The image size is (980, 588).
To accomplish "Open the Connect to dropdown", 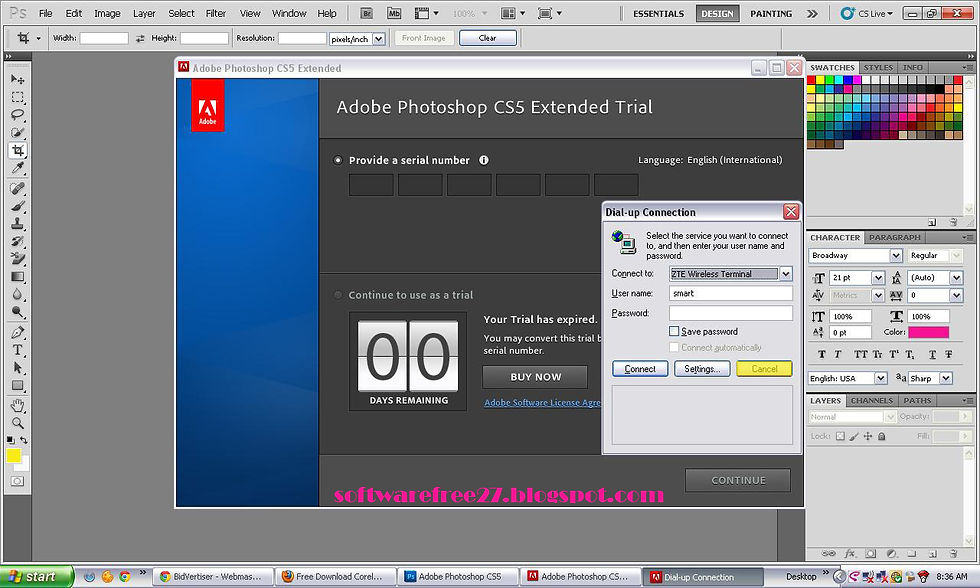I will [786, 274].
